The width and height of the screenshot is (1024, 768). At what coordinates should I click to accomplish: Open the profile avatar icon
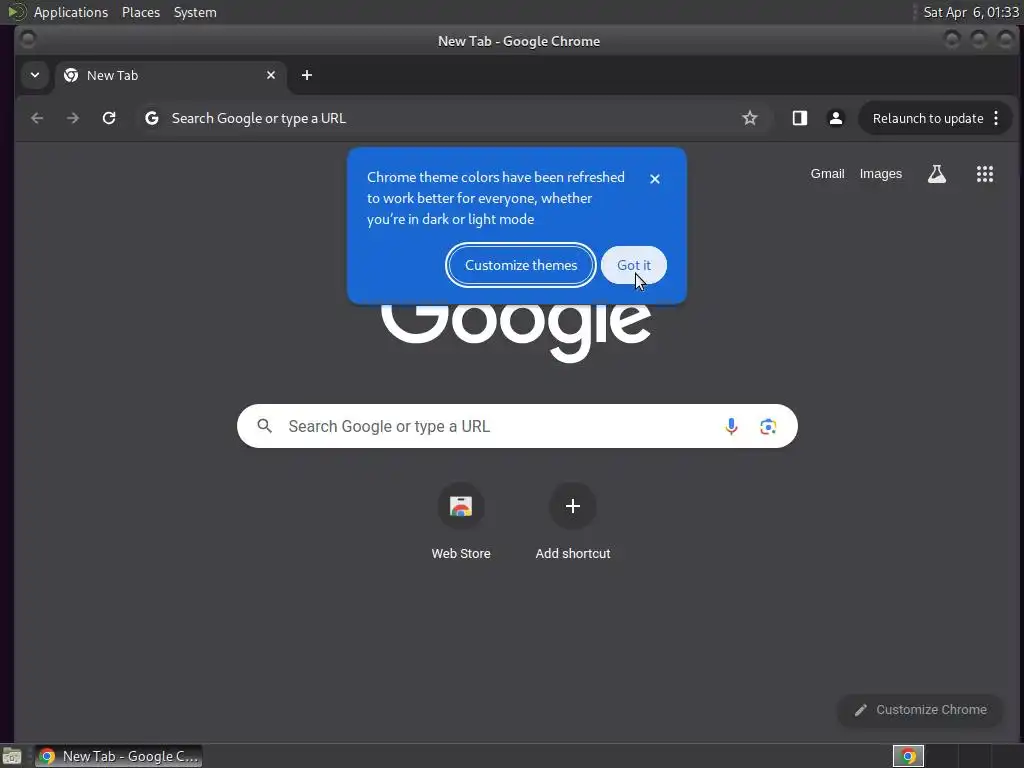coord(835,118)
